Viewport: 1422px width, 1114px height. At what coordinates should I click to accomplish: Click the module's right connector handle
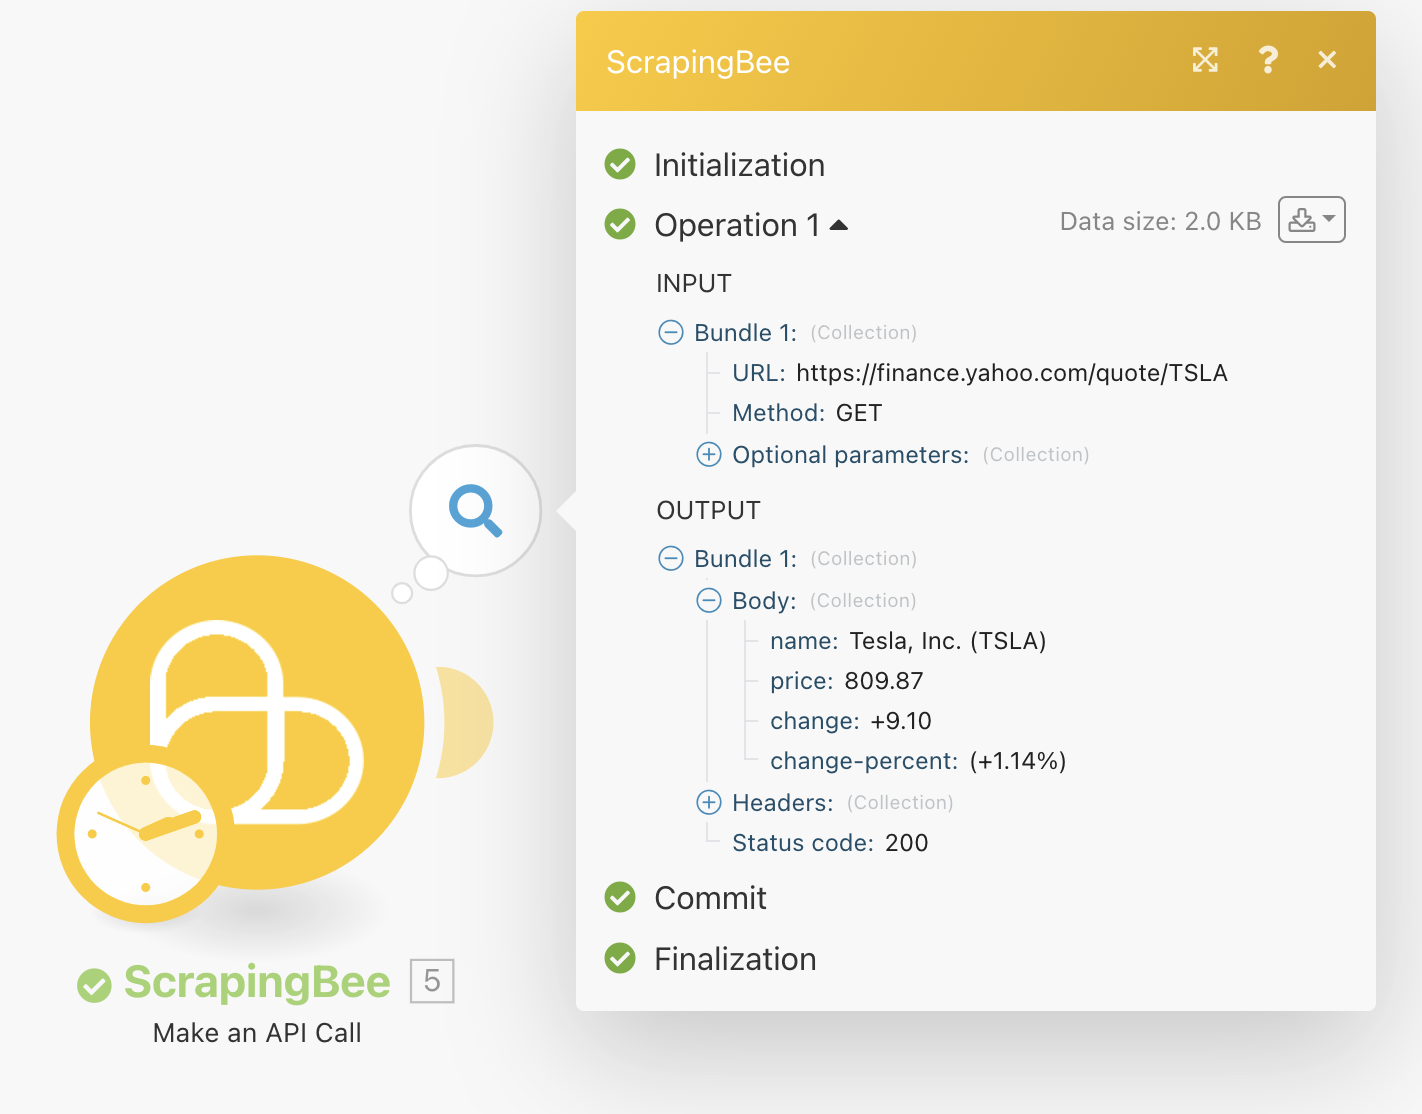pyautogui.click(x=464, y=722)
